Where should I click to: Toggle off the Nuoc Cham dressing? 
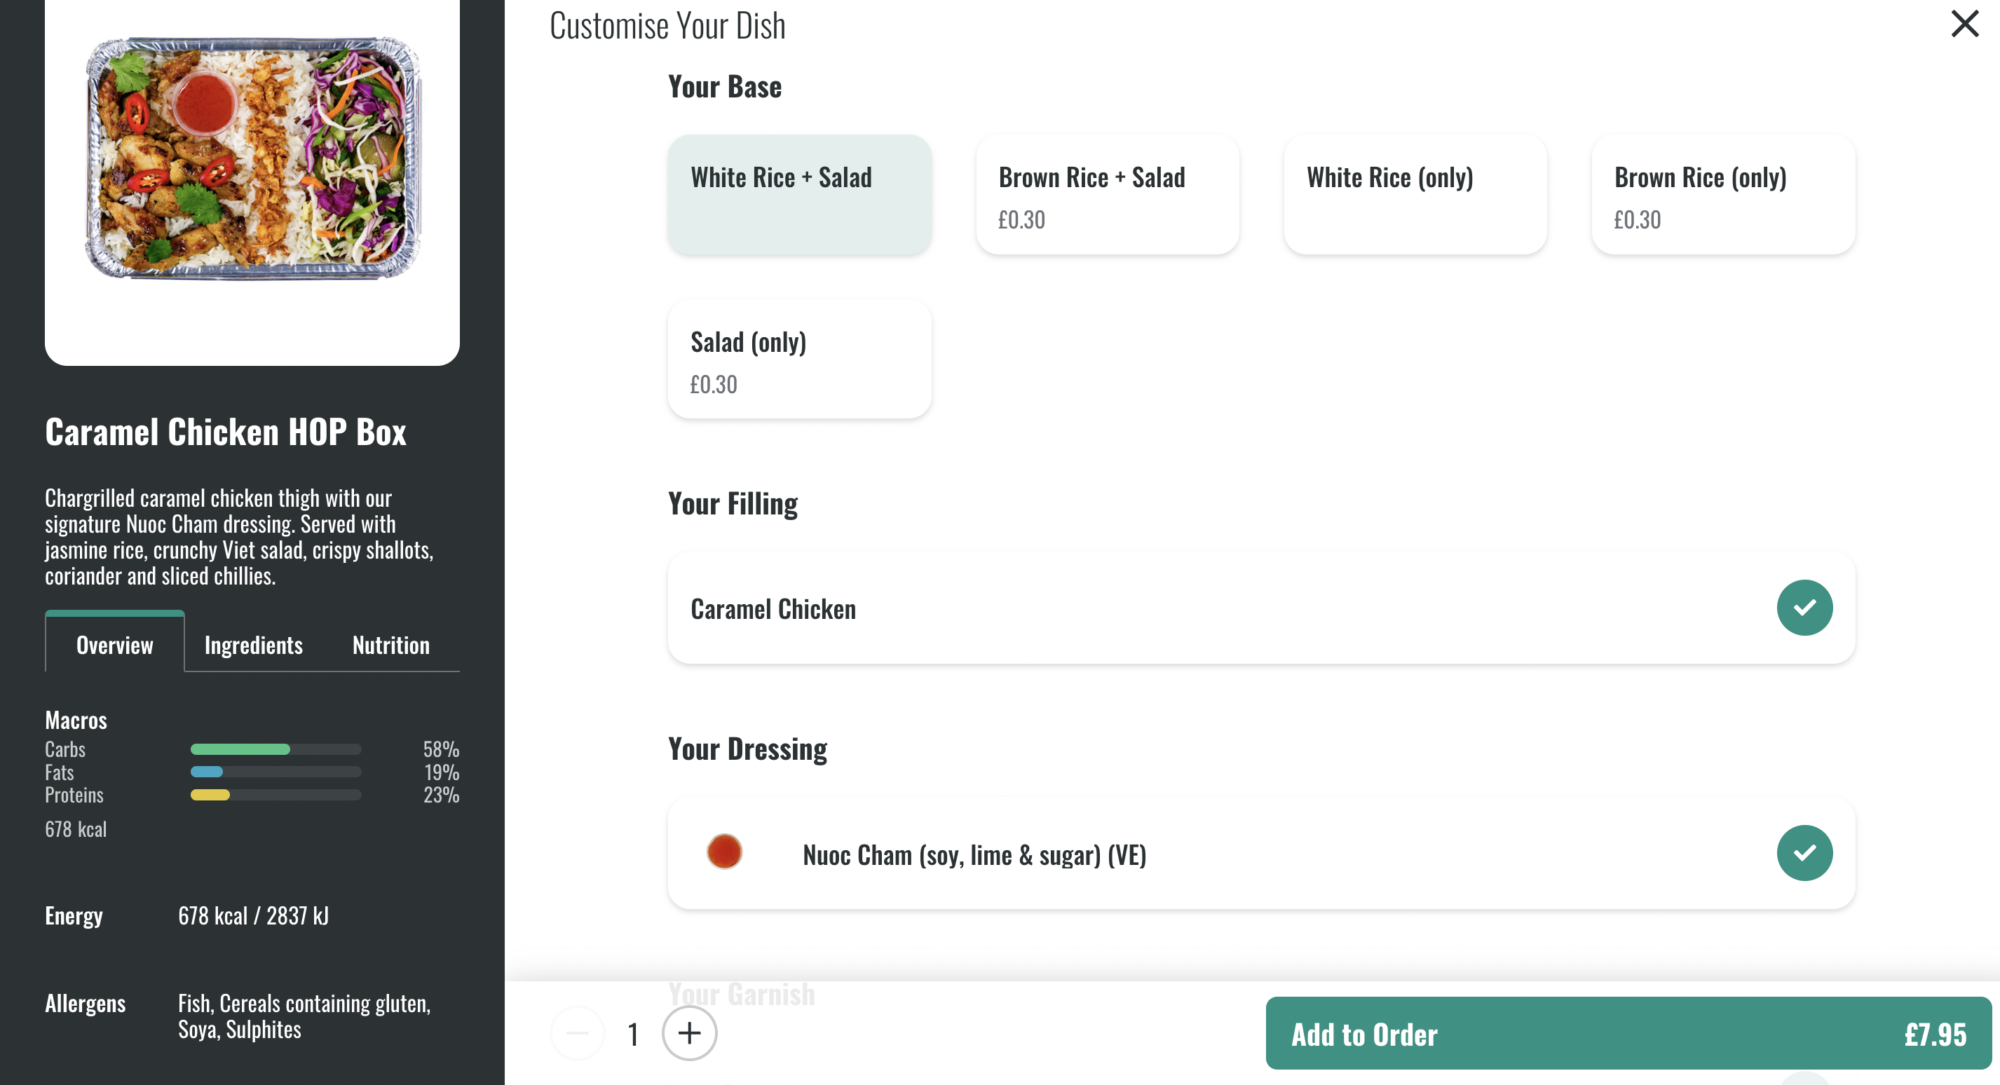point(1260,854)
